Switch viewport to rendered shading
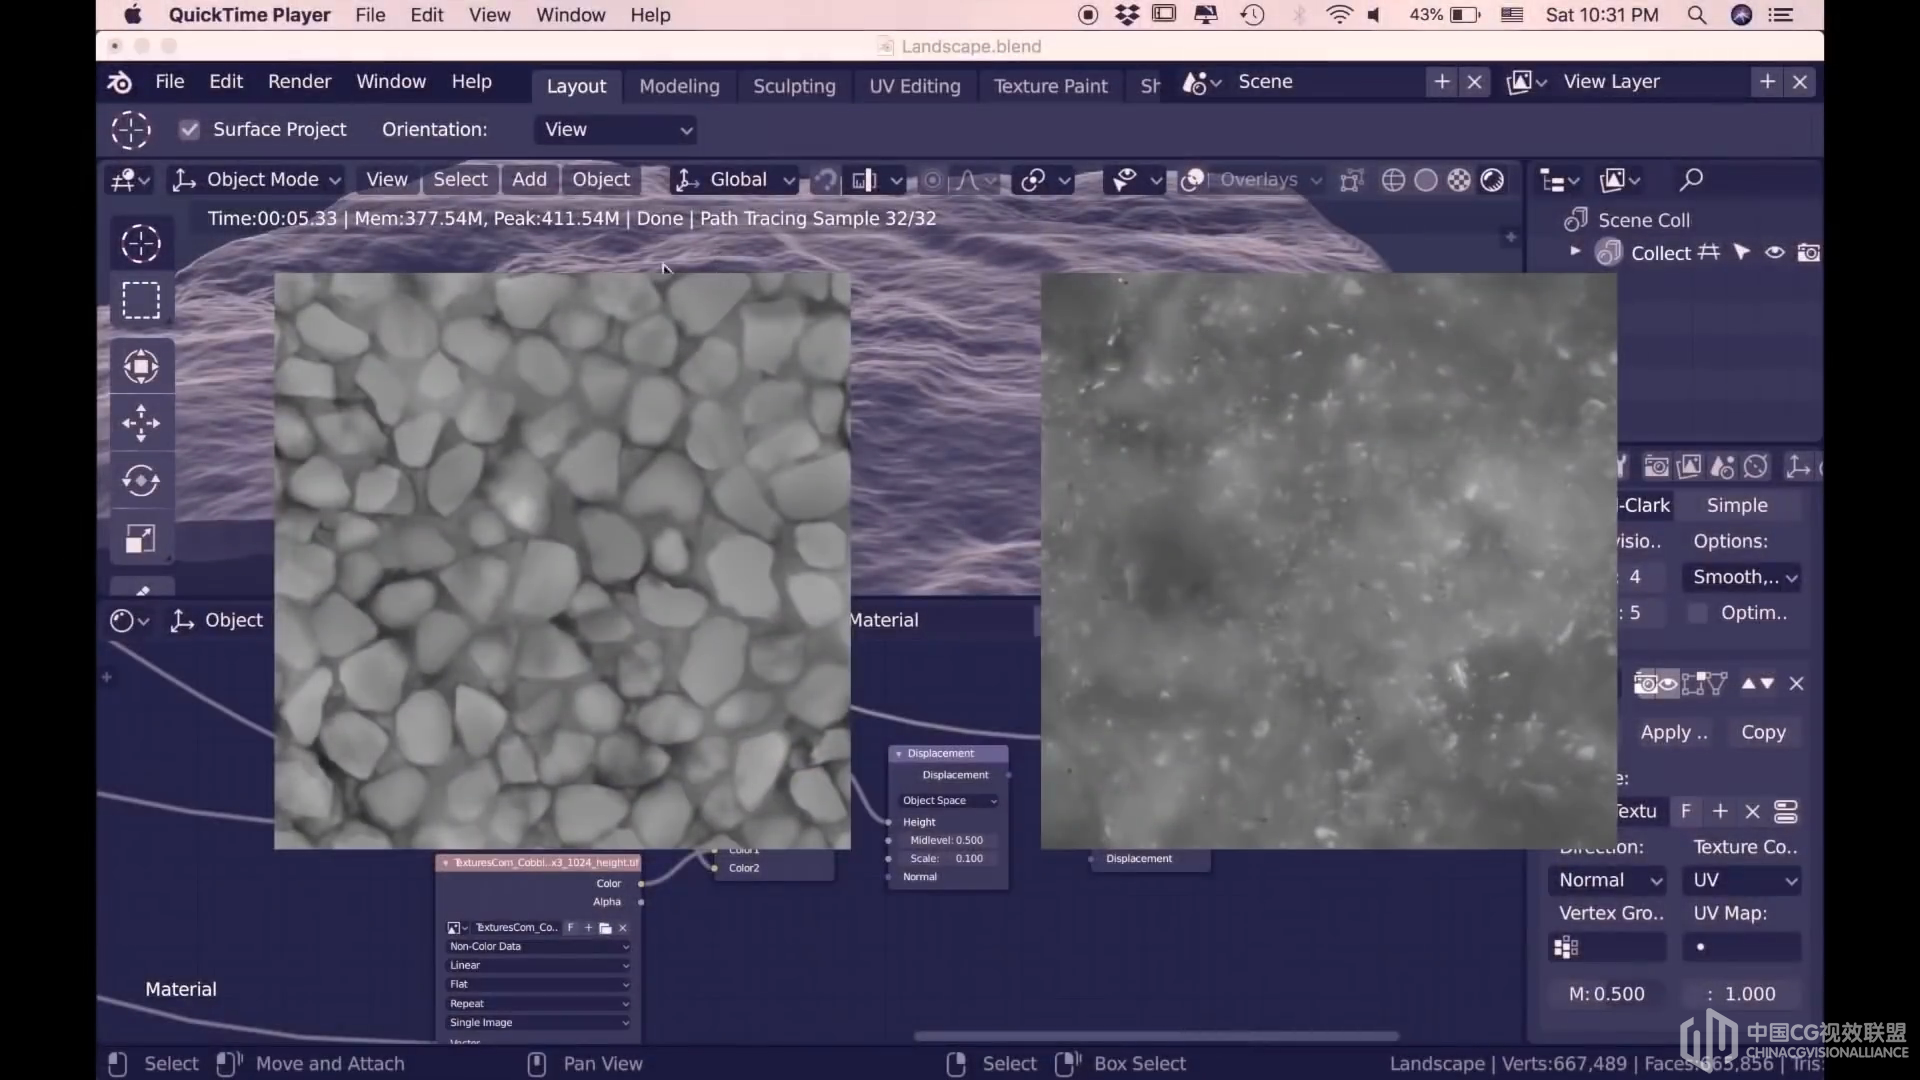This screenshot has height=1080, width=1920. pos(1492,180)
